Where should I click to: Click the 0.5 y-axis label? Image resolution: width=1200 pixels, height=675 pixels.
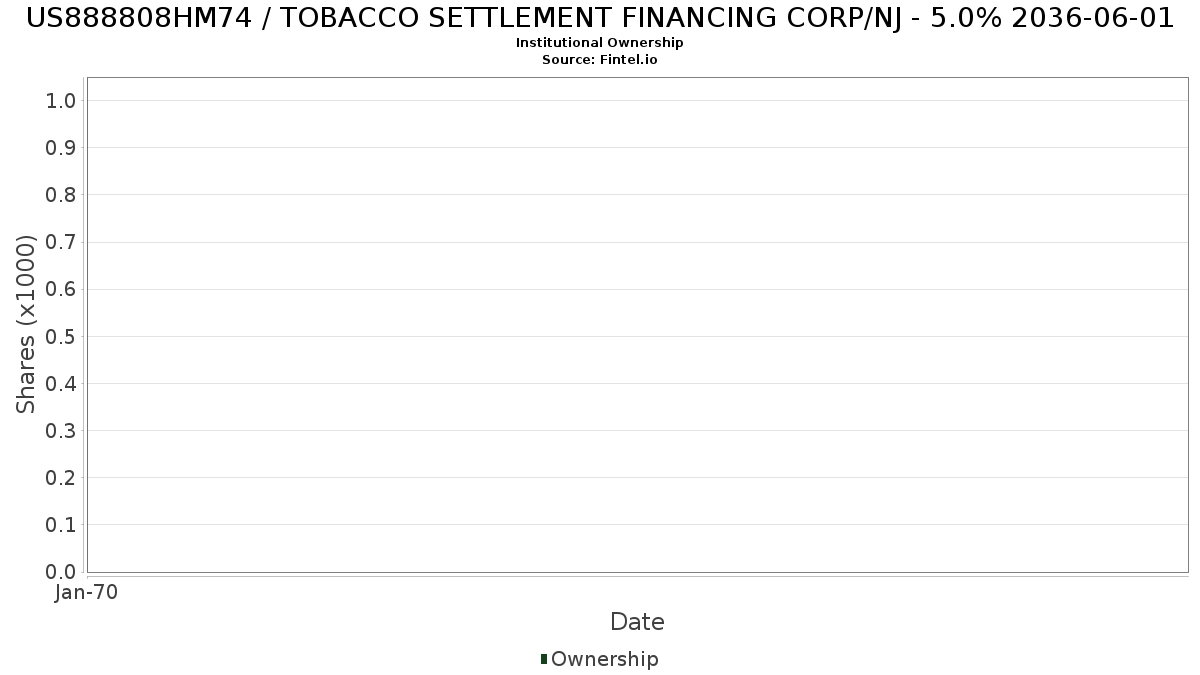click(x=61, y=336)
